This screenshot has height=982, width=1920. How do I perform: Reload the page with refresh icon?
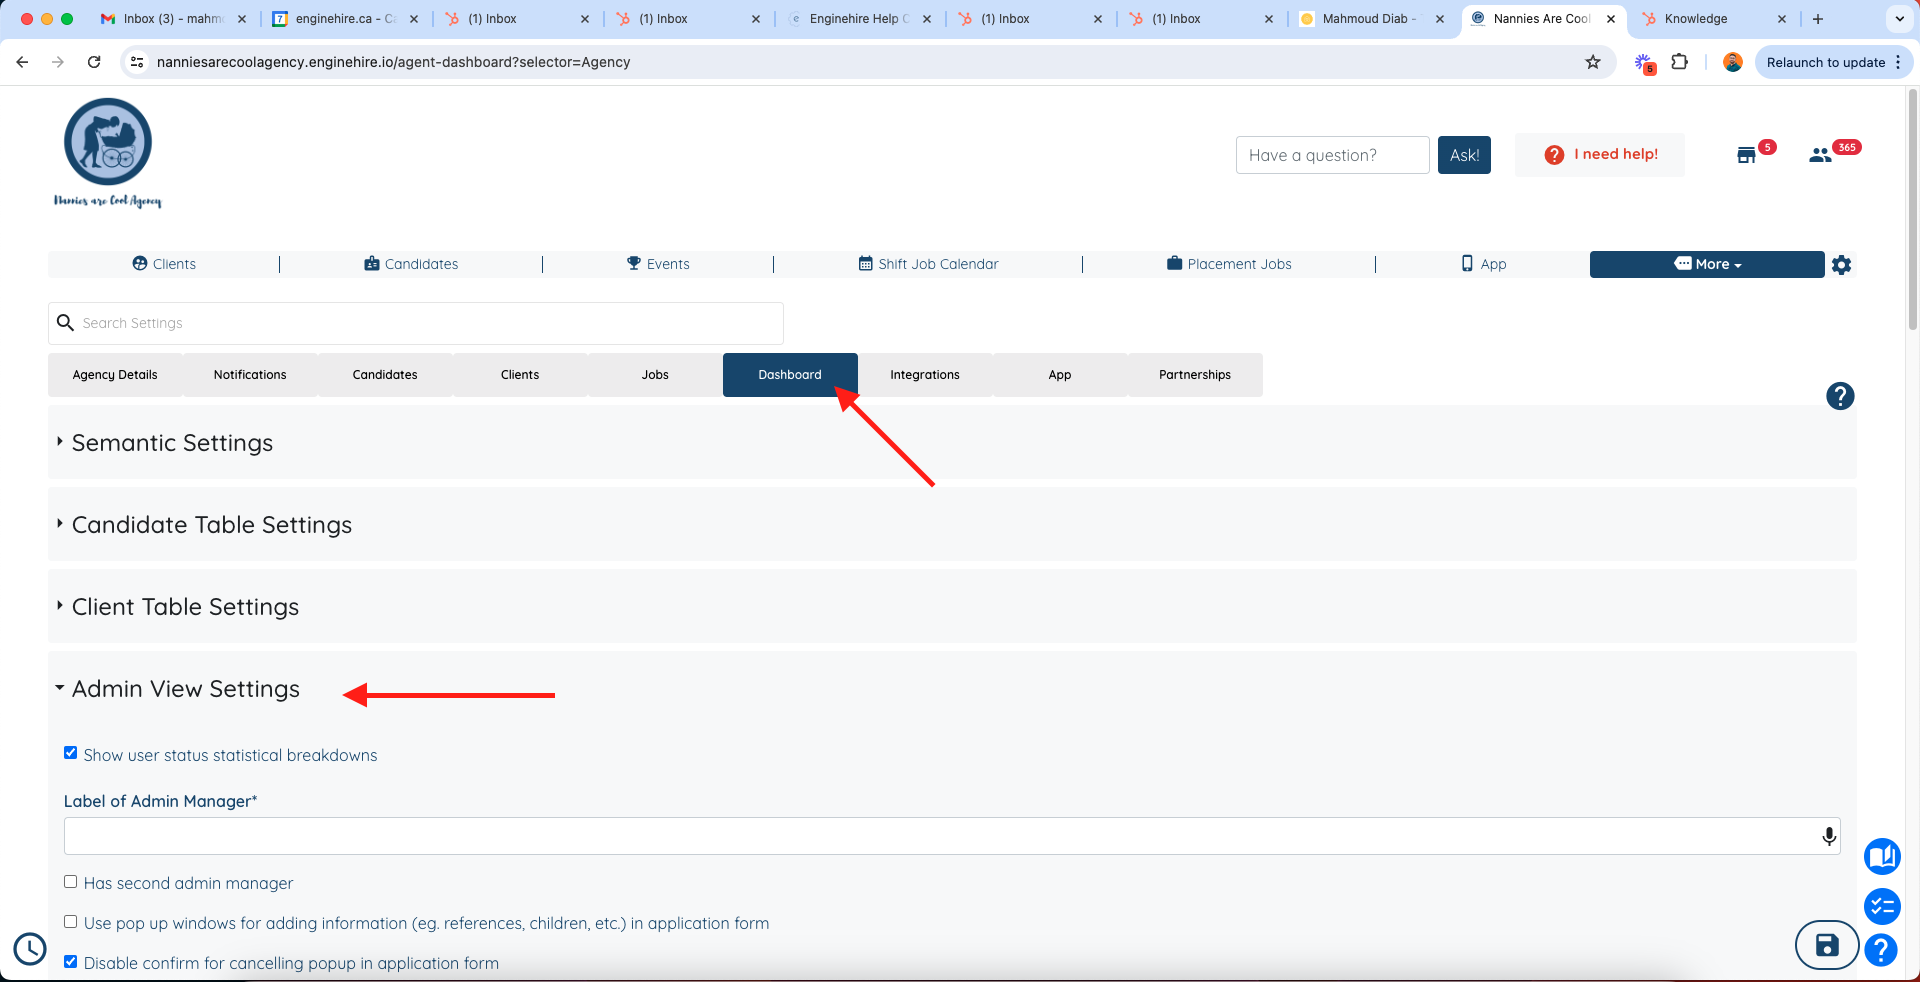pyautogui.click(x=94, y=62)
